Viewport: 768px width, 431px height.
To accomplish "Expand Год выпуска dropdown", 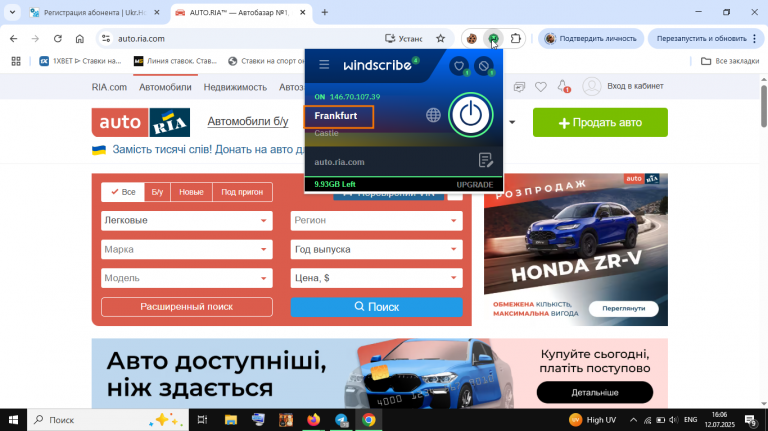I will [x=377, y=250].
